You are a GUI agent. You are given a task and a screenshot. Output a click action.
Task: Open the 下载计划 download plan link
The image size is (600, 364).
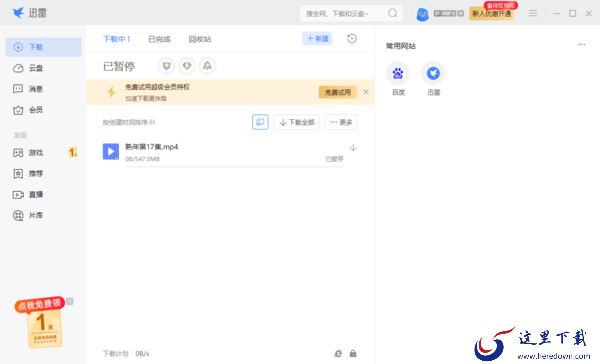pos(116,354)
